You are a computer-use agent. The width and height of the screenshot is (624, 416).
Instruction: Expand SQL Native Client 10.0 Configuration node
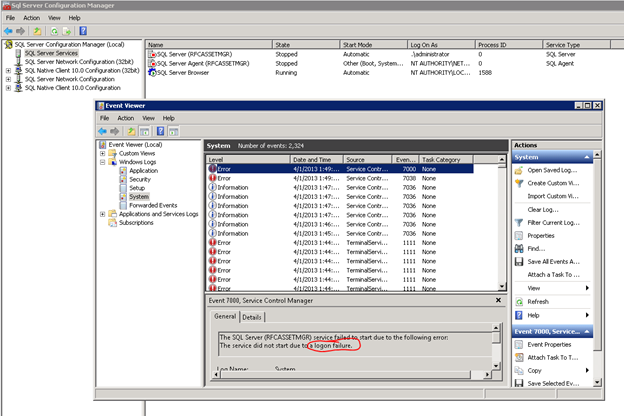tap(8, 88)
